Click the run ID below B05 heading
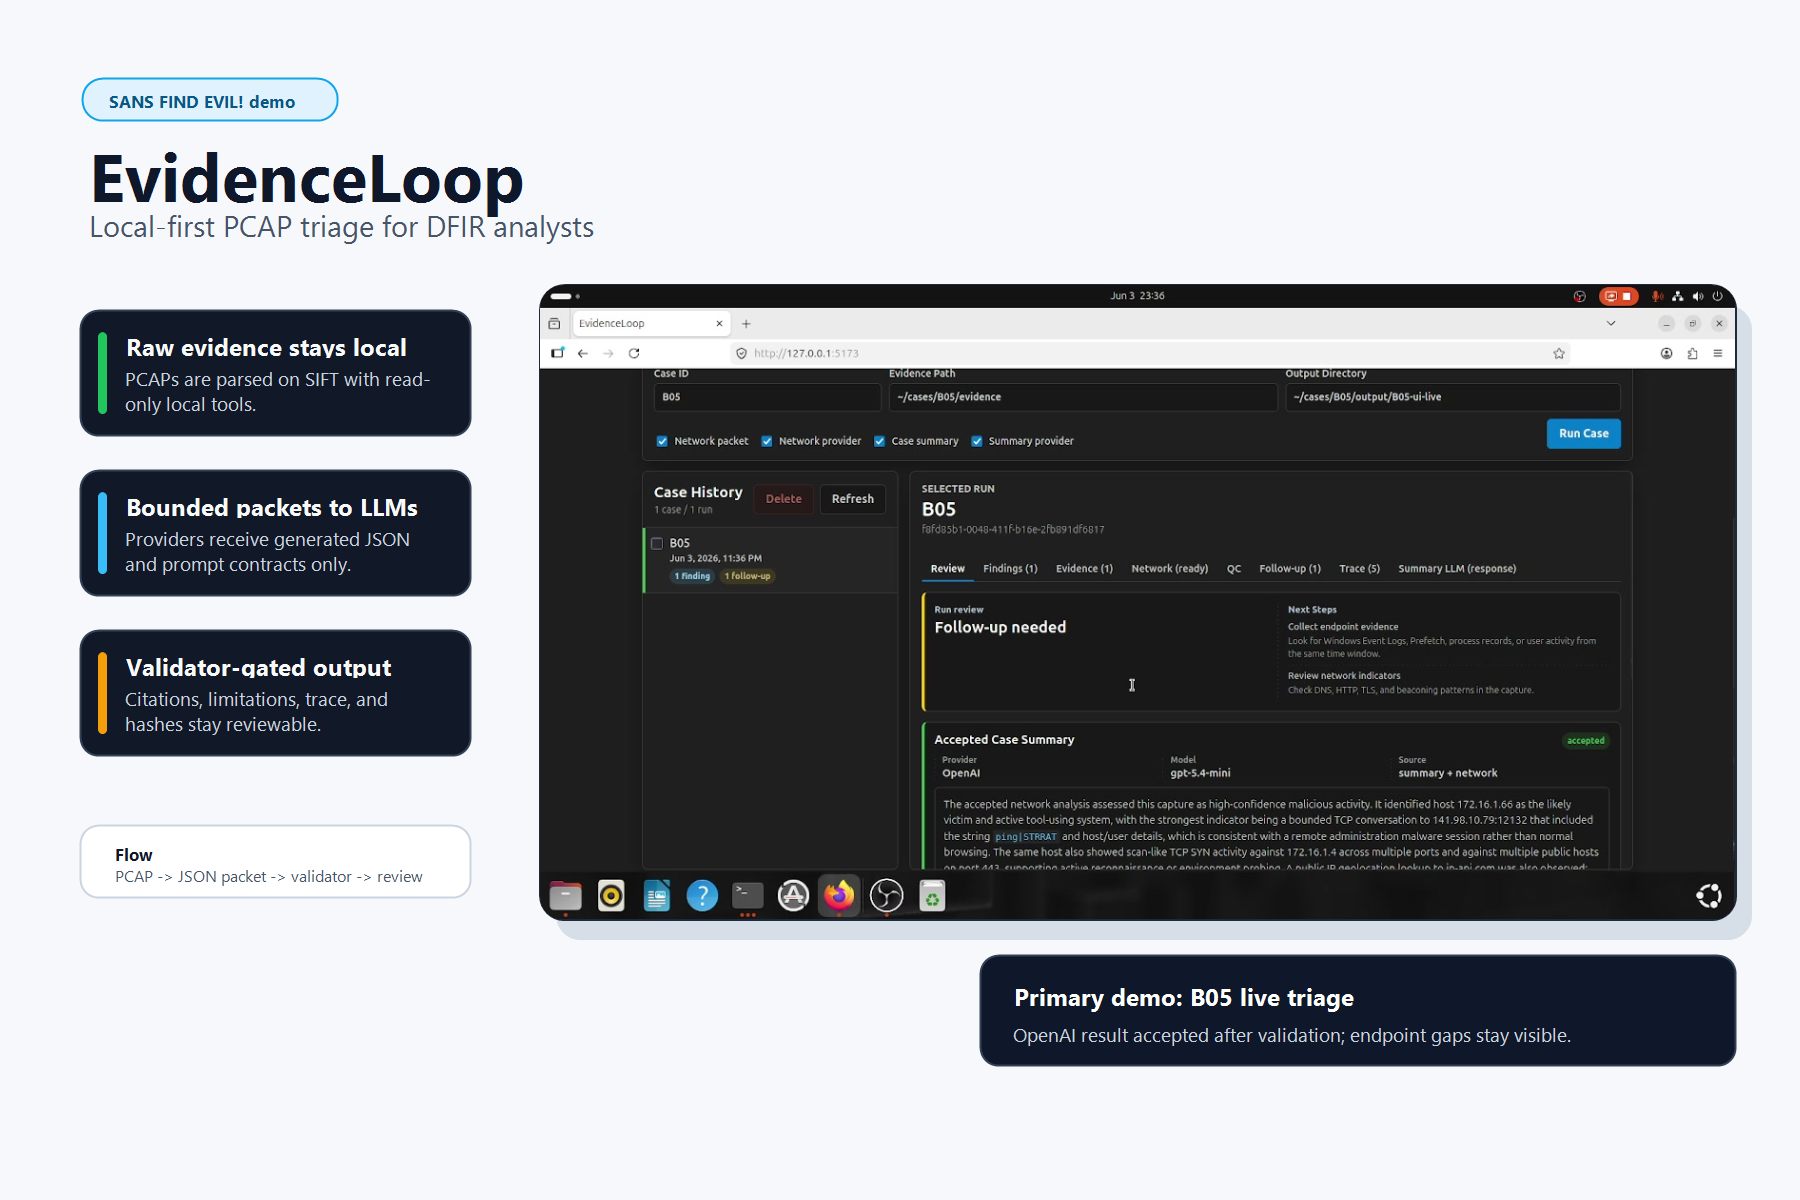 click(x=1013, y=530)
